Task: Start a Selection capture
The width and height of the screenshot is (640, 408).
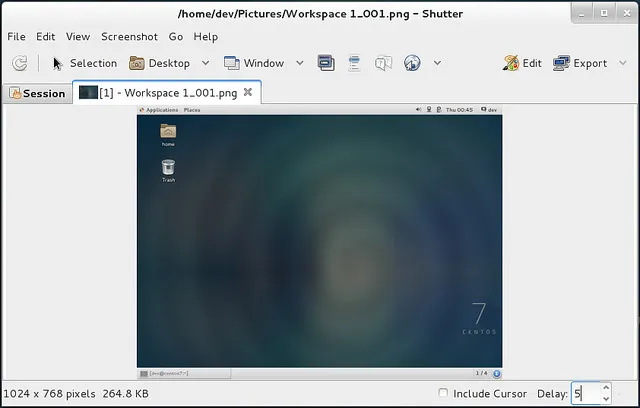Action: [85, 63]
